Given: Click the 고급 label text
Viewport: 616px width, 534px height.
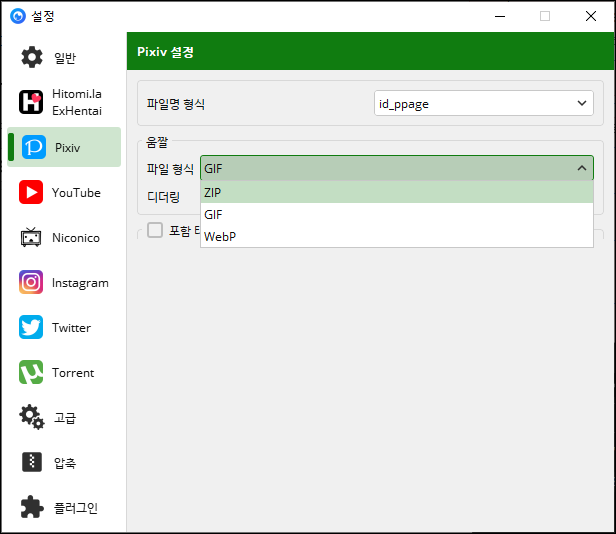Looking at the screenshot, I should (65, 418).
